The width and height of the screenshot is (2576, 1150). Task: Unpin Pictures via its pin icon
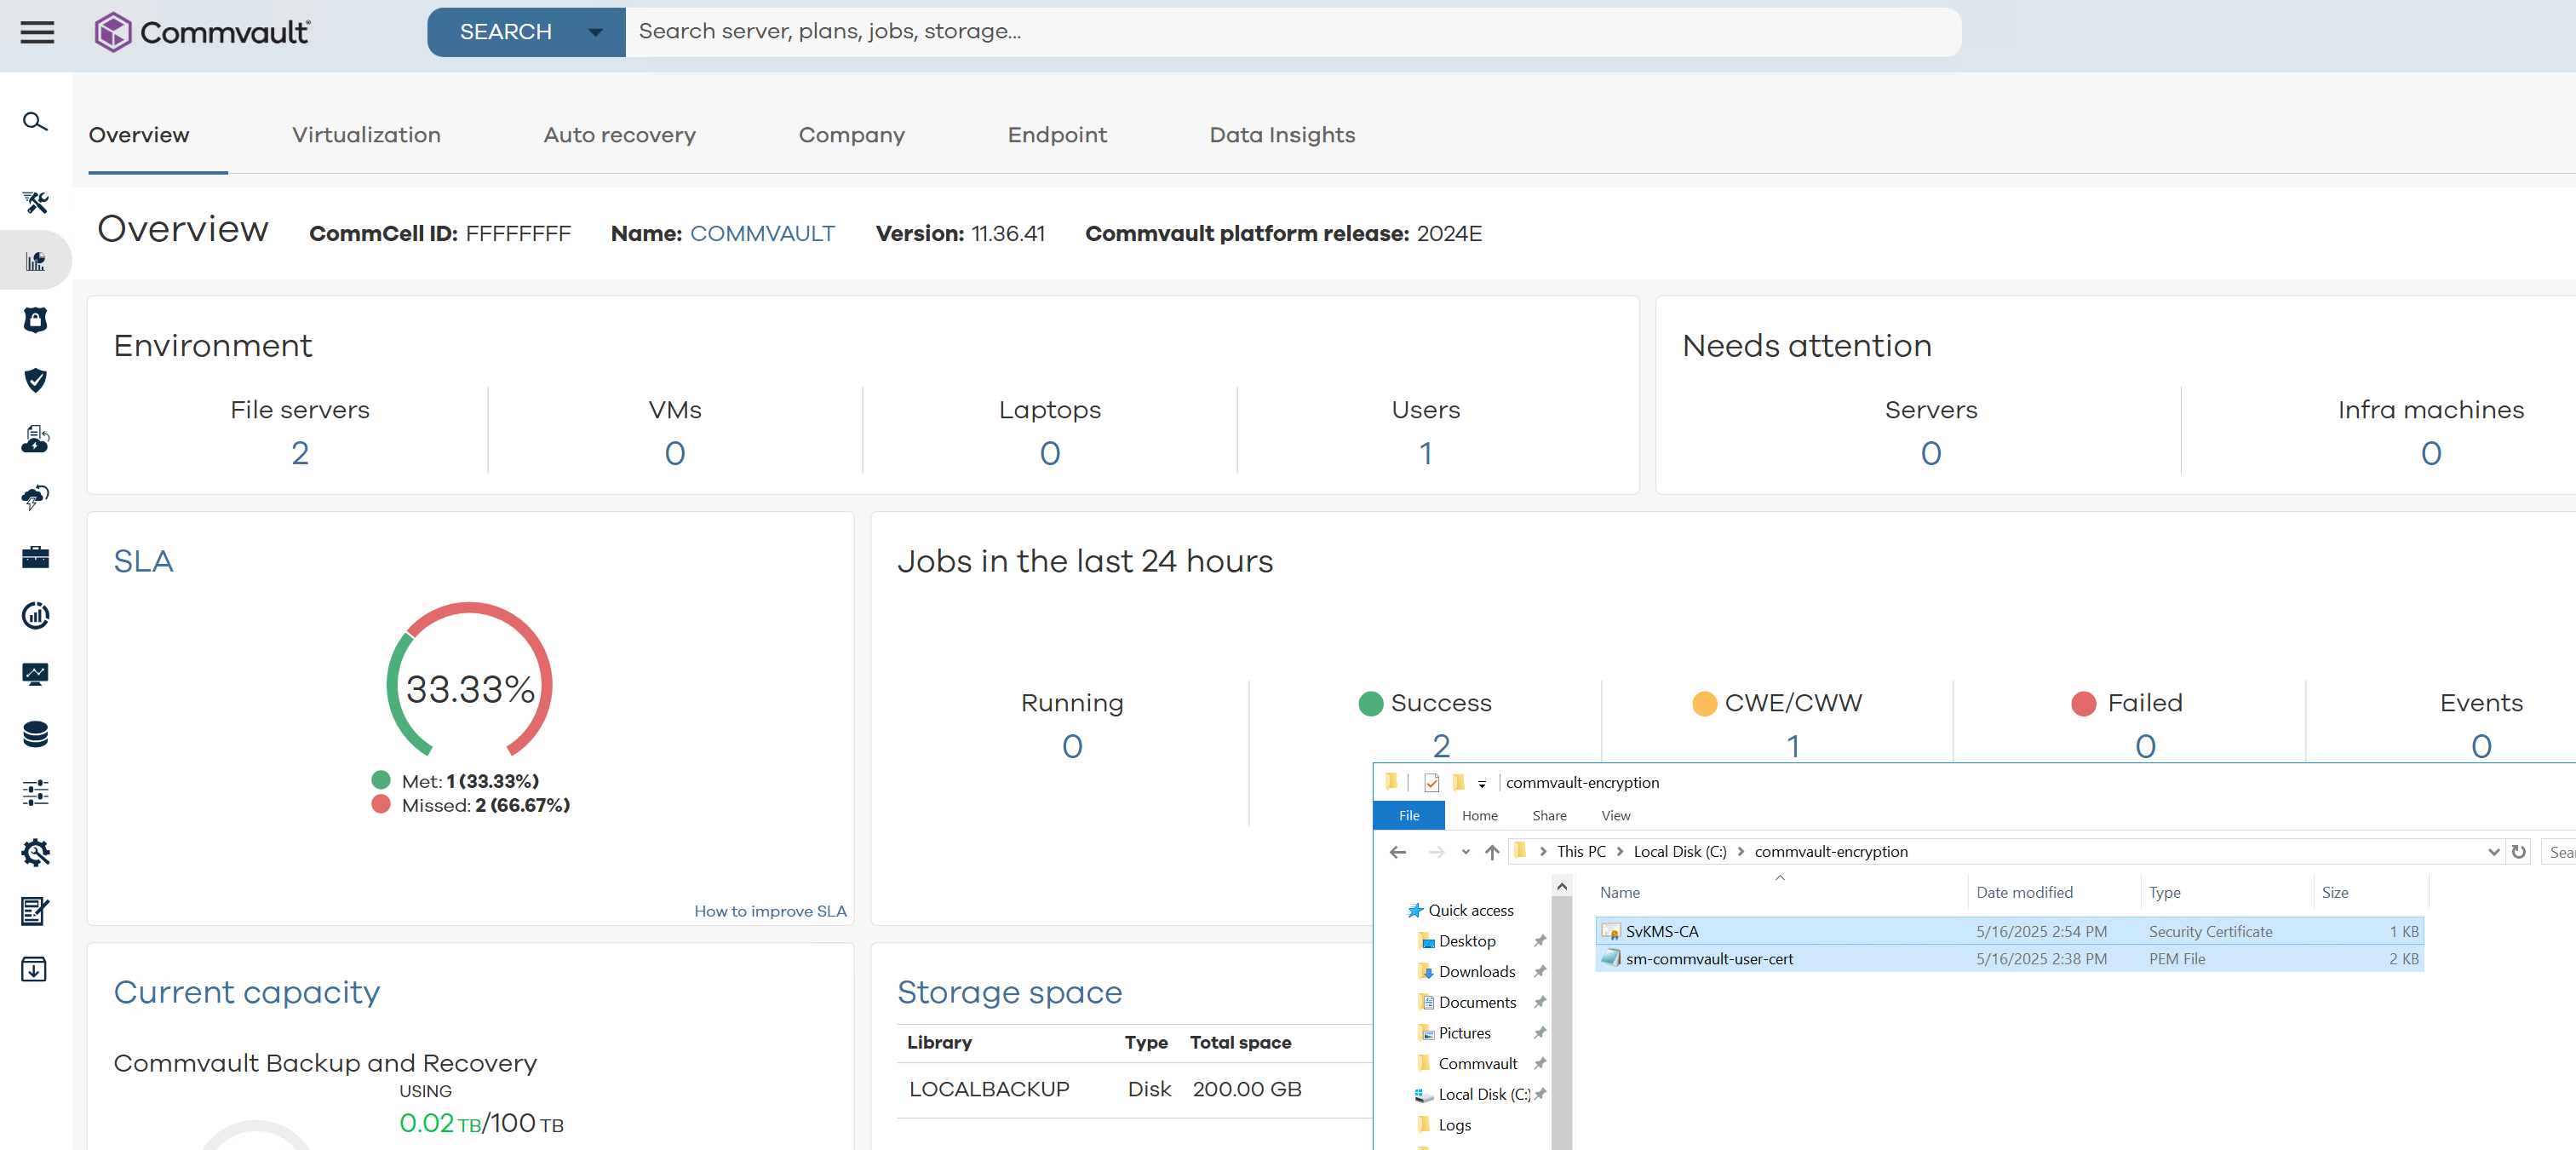[x=1540, y=1033]
